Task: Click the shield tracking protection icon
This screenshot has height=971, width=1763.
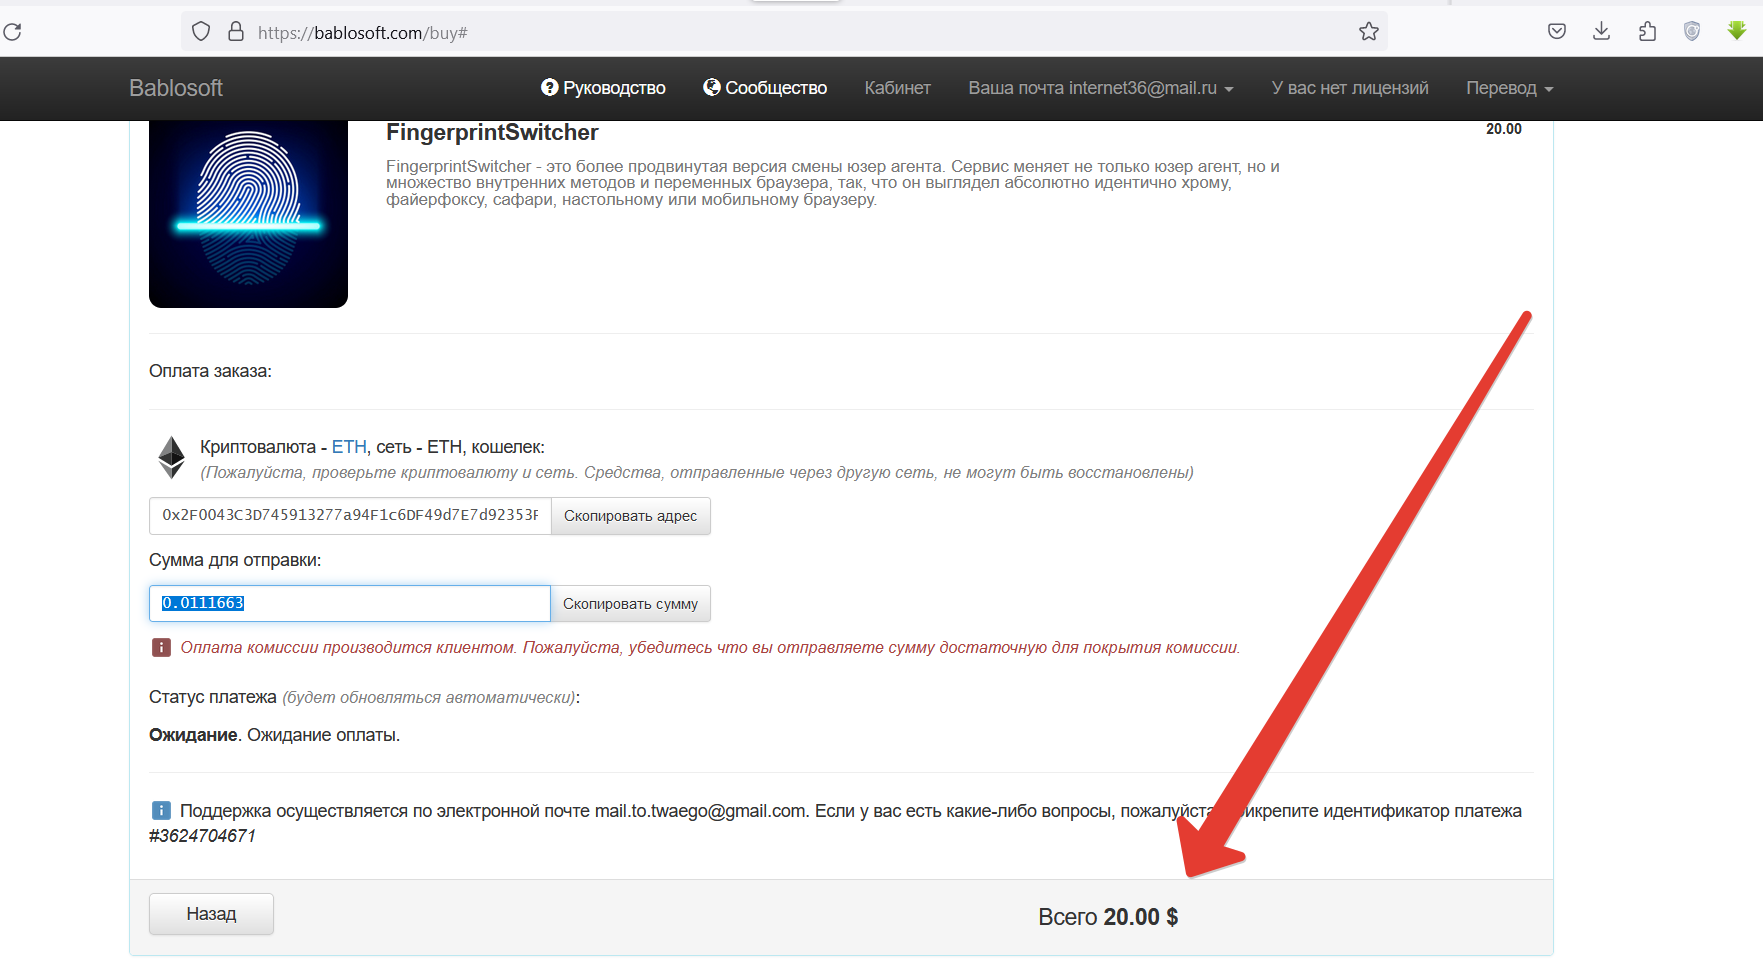Action: point(201,32)
